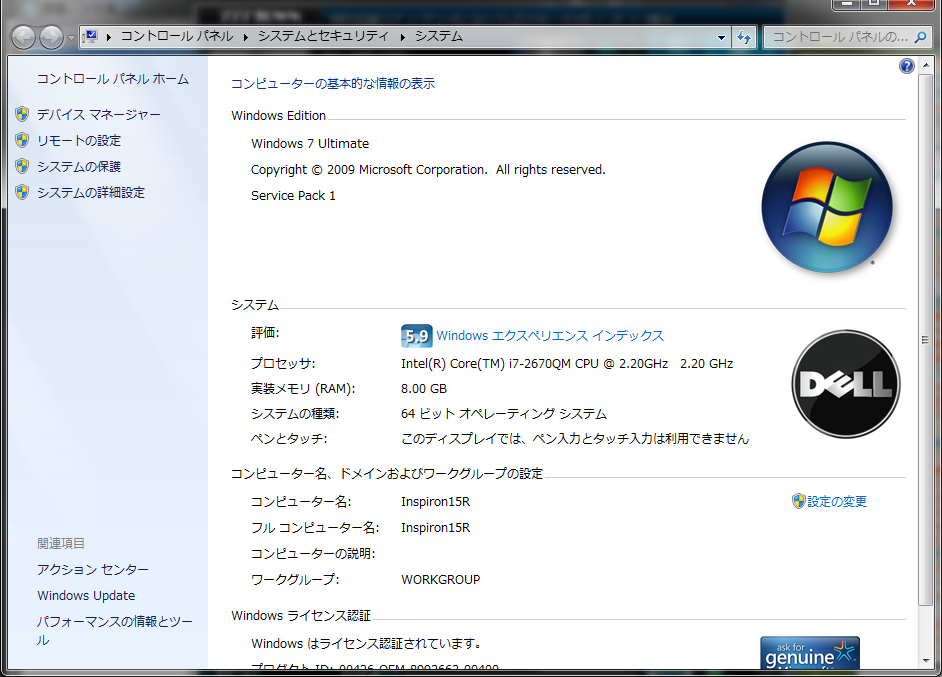Image resolution: width=942 pixels, height=677 pixels.
Task: Click the vertical scrollbar up arrow
Action: click(926, 65)
